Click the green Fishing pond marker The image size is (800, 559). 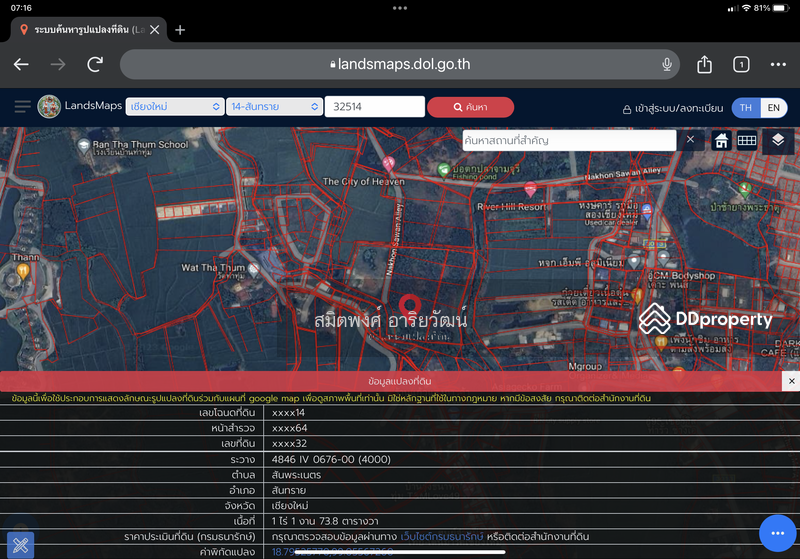[443, 170]
